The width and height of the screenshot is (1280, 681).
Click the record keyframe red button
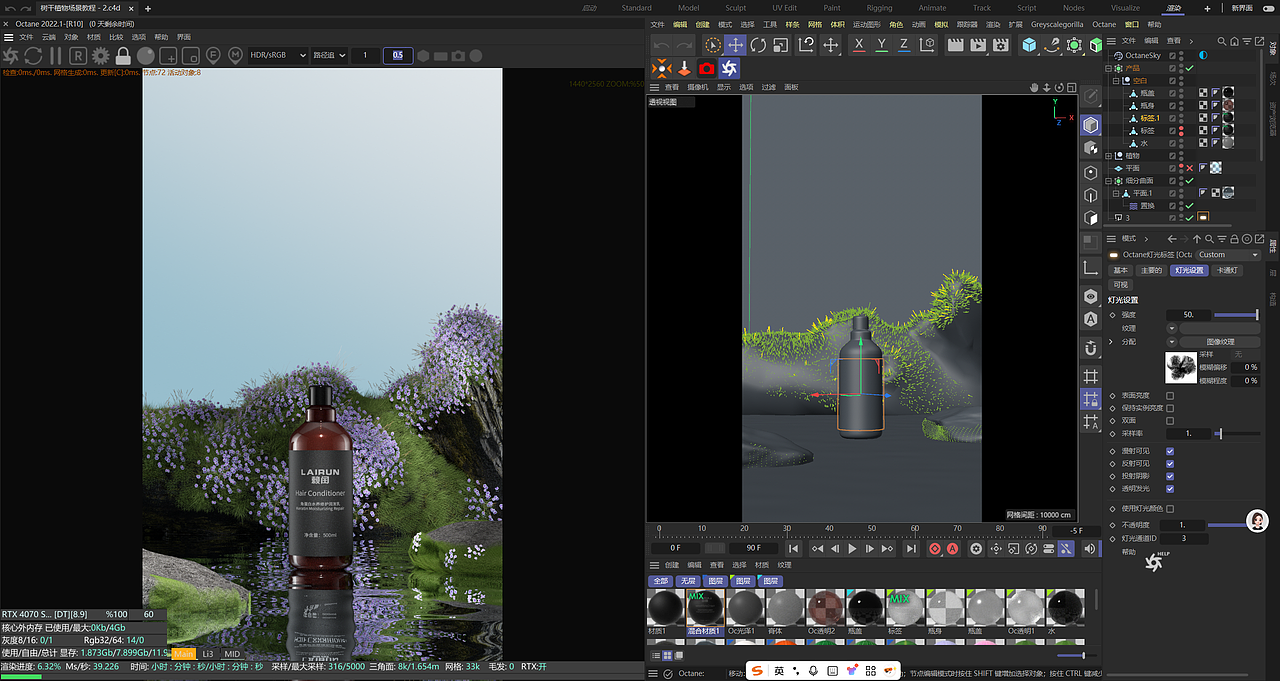pyautogui.click(x=935, y=549)
